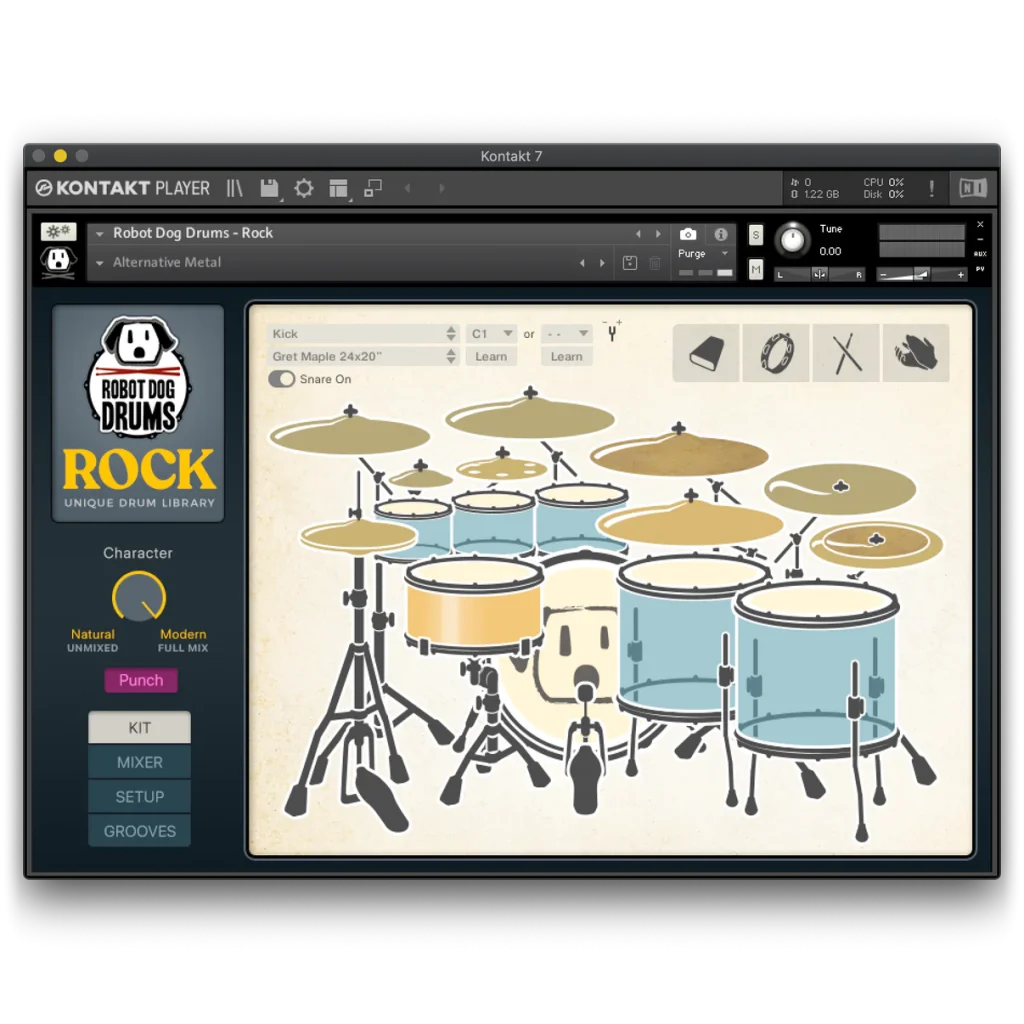Switch to the MIXER tab
Viewport: 1024px width, 1024px height.
(x=140, y=762)
